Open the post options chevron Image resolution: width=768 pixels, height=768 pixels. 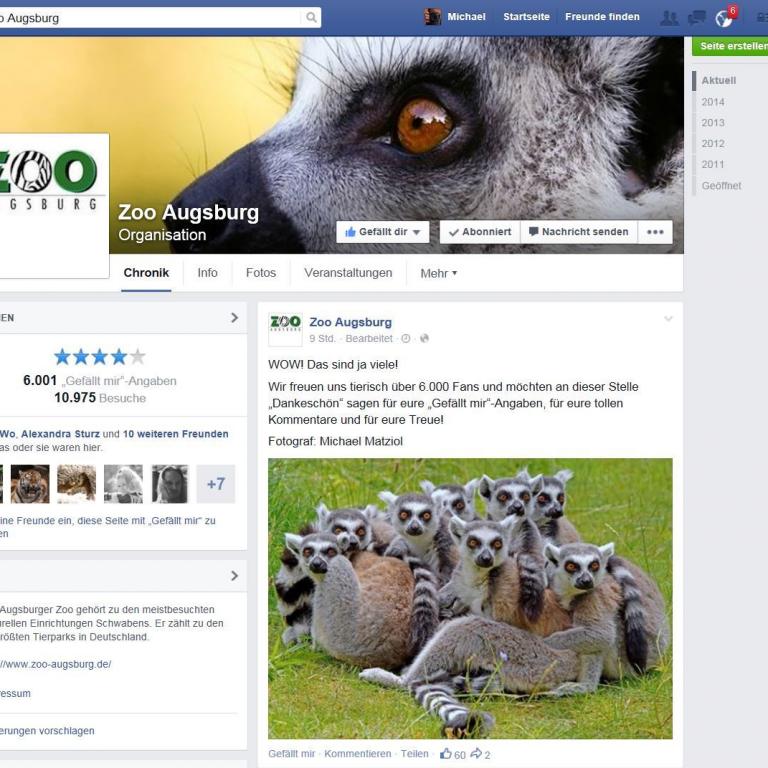click(x=668, y=319)
